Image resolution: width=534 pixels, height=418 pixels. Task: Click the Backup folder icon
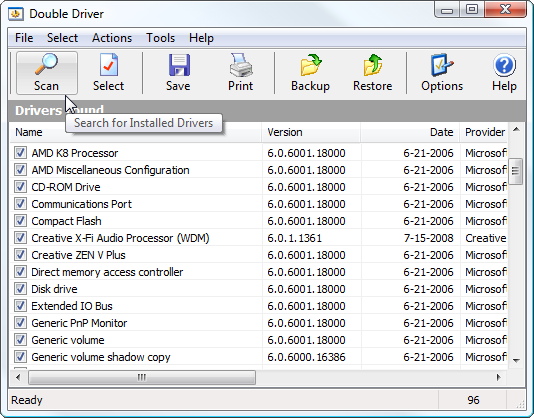coord(310,64)
